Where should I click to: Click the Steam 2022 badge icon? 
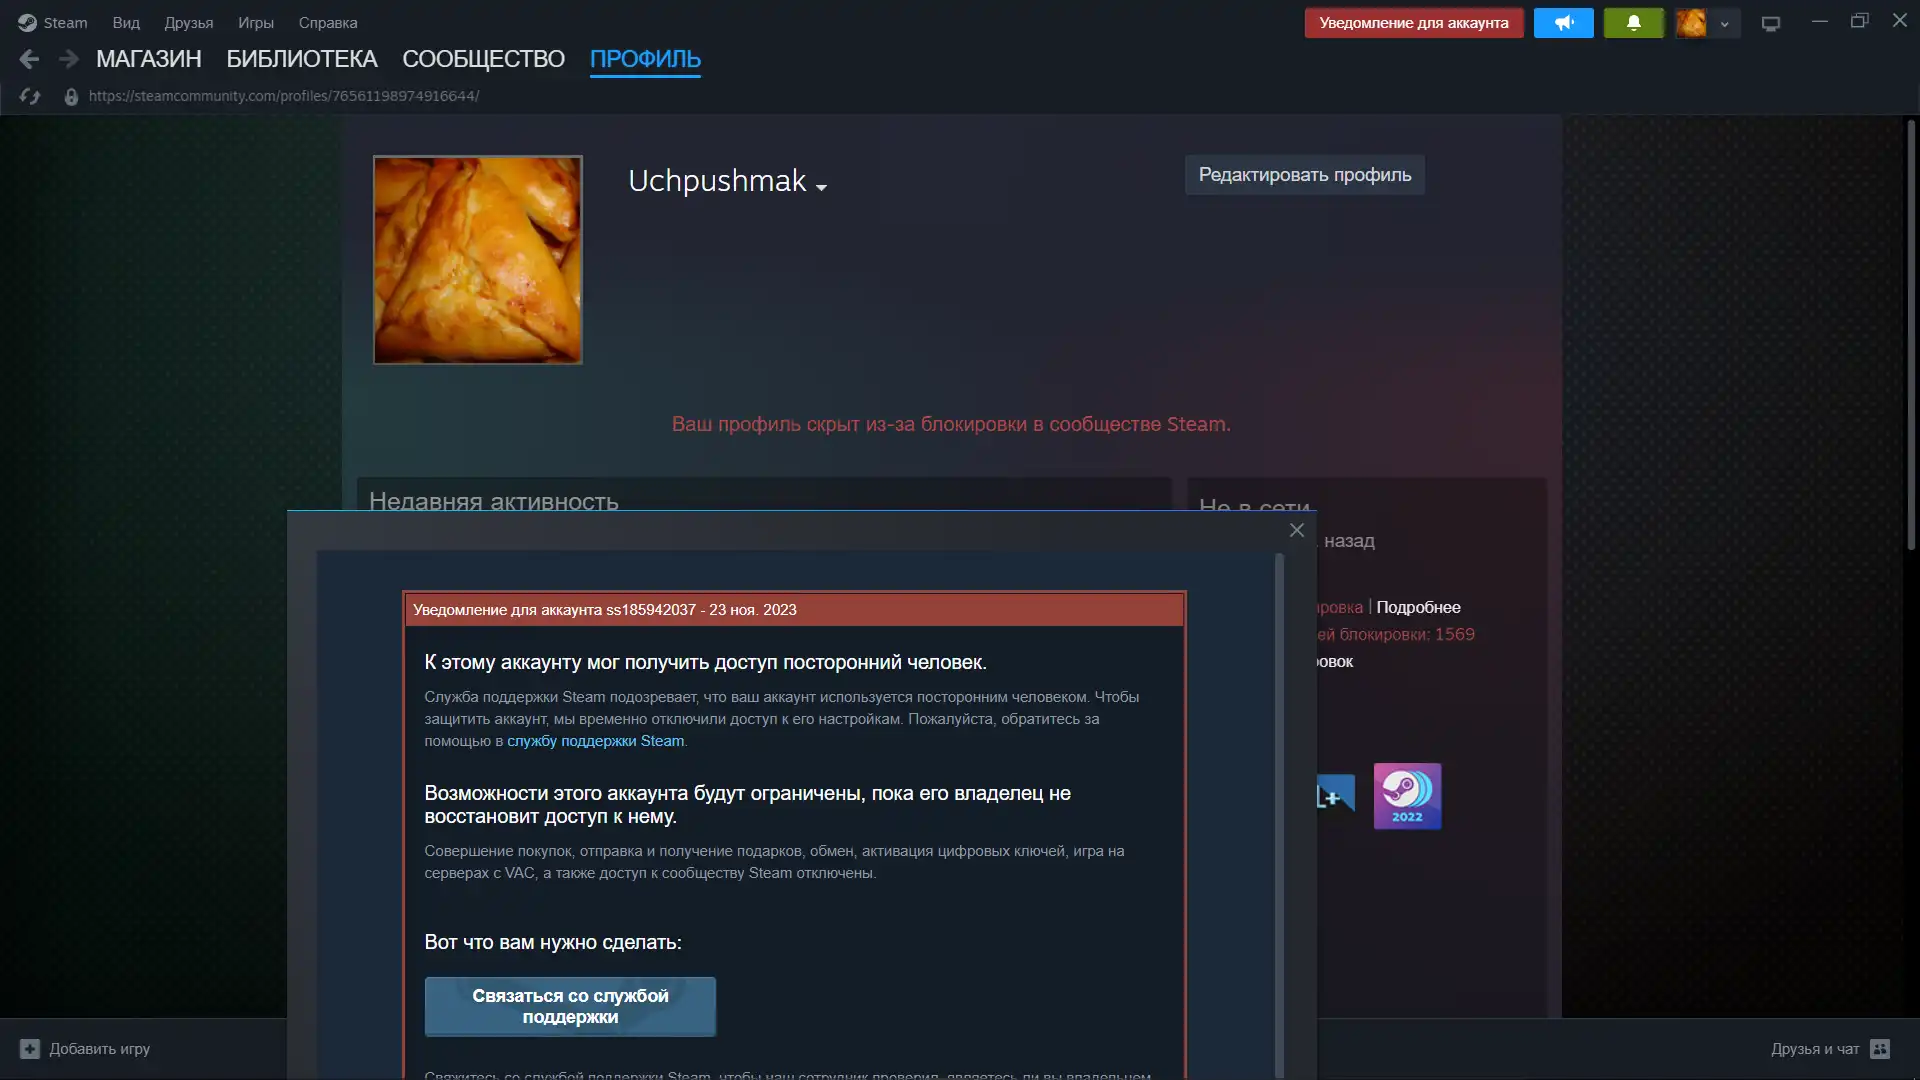[x=1407, y=796]
